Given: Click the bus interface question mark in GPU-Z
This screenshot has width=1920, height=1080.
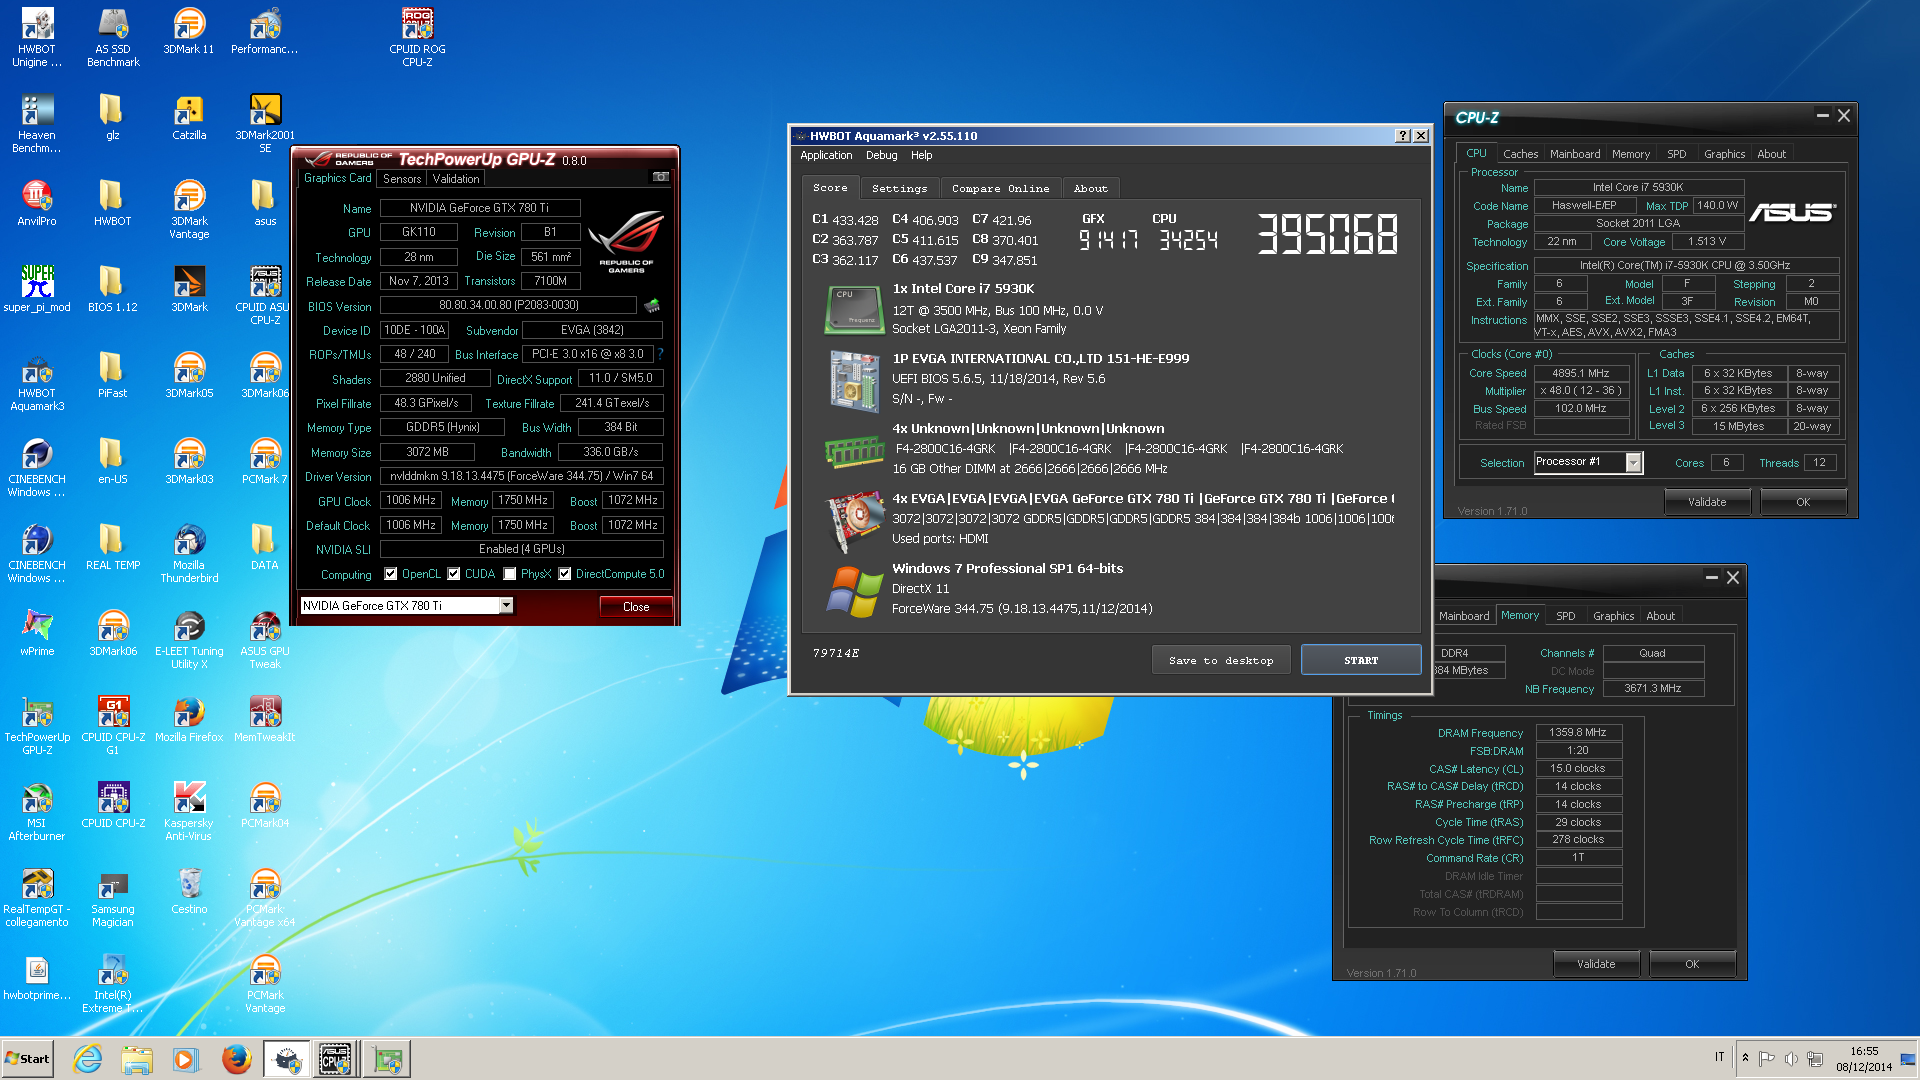Looking at the screenshot, I should pyautogui.click(x=660, y=354).
